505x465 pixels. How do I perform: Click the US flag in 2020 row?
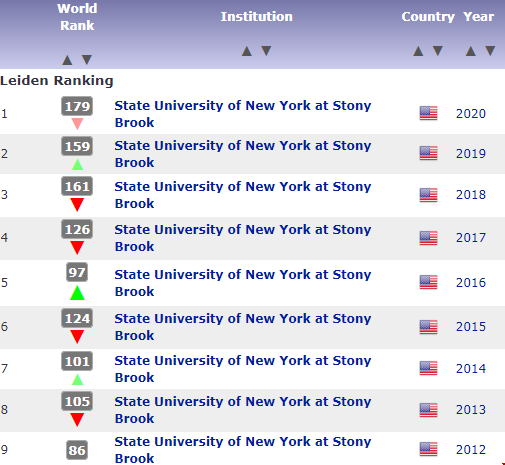(x=428, y=113)
